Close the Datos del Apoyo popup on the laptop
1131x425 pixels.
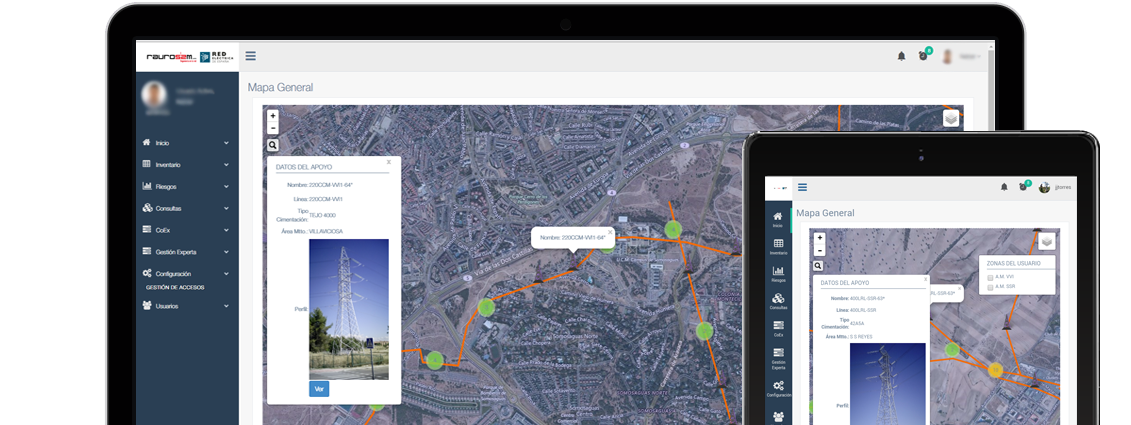click(389, 162)
